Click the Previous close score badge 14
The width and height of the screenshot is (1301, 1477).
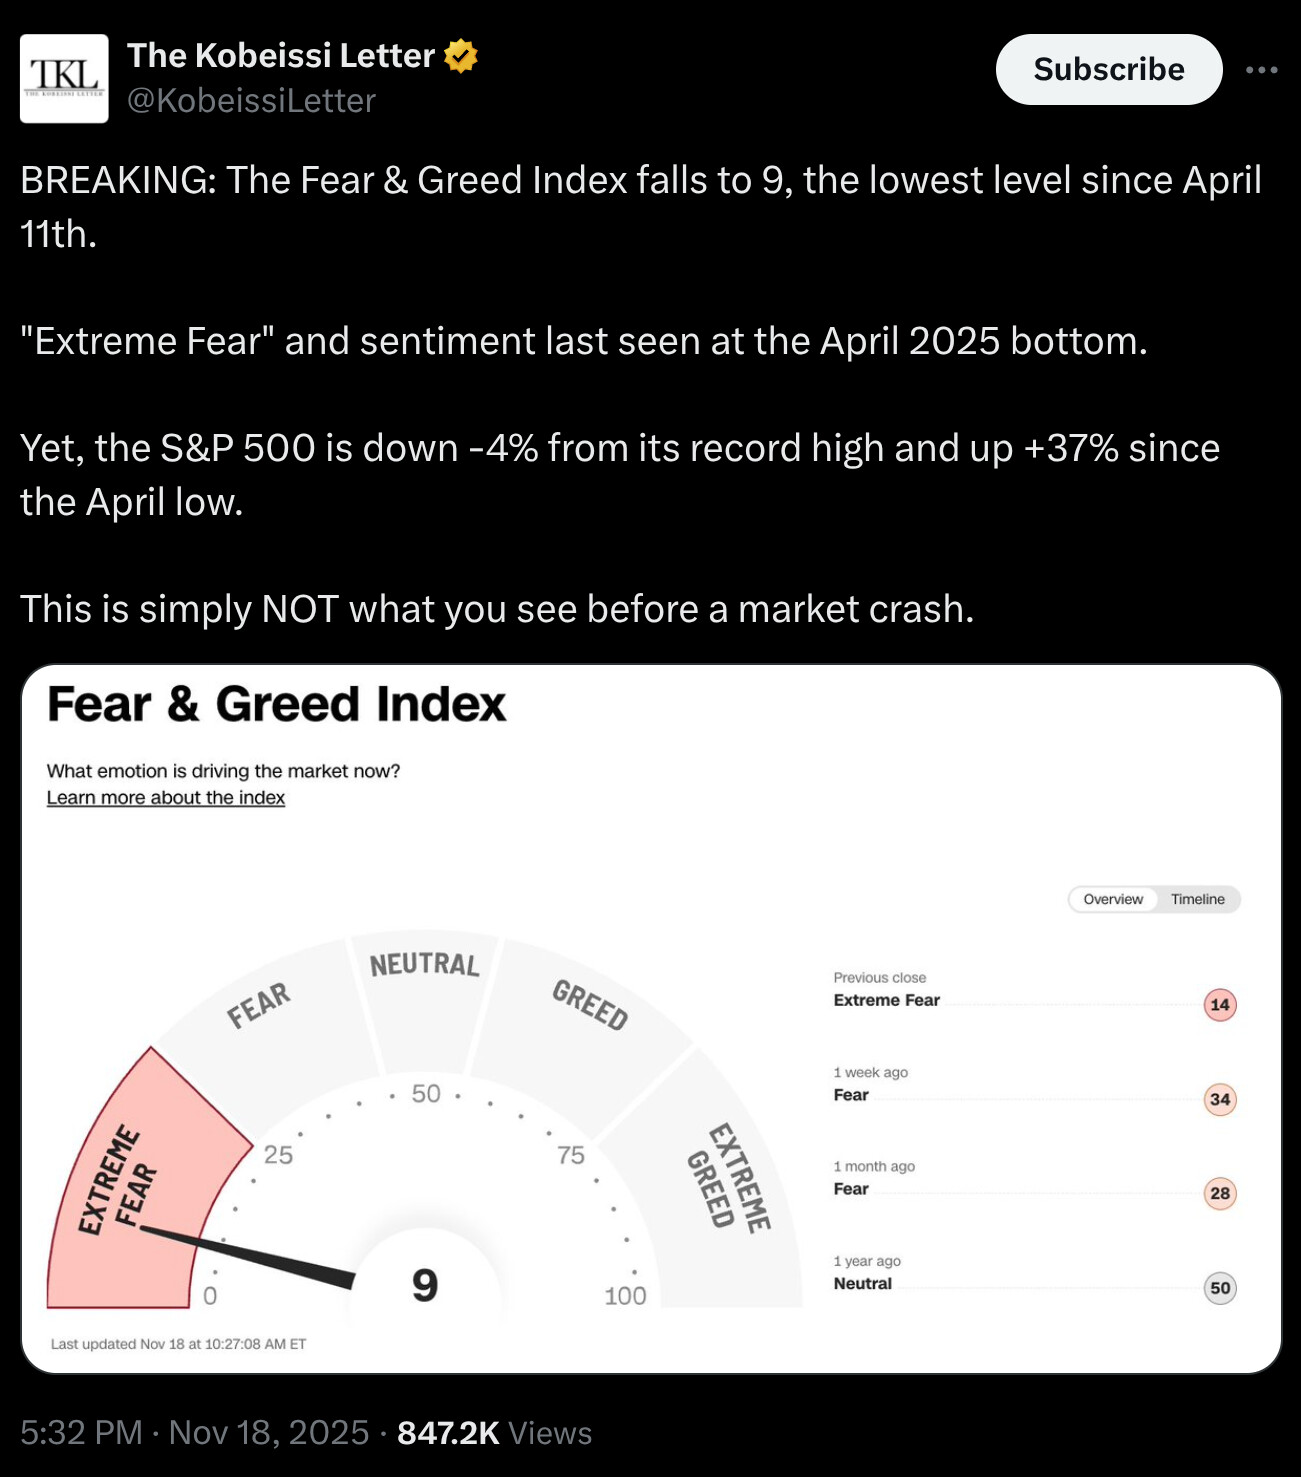pyautogui.click(x=1219, y=1005)
